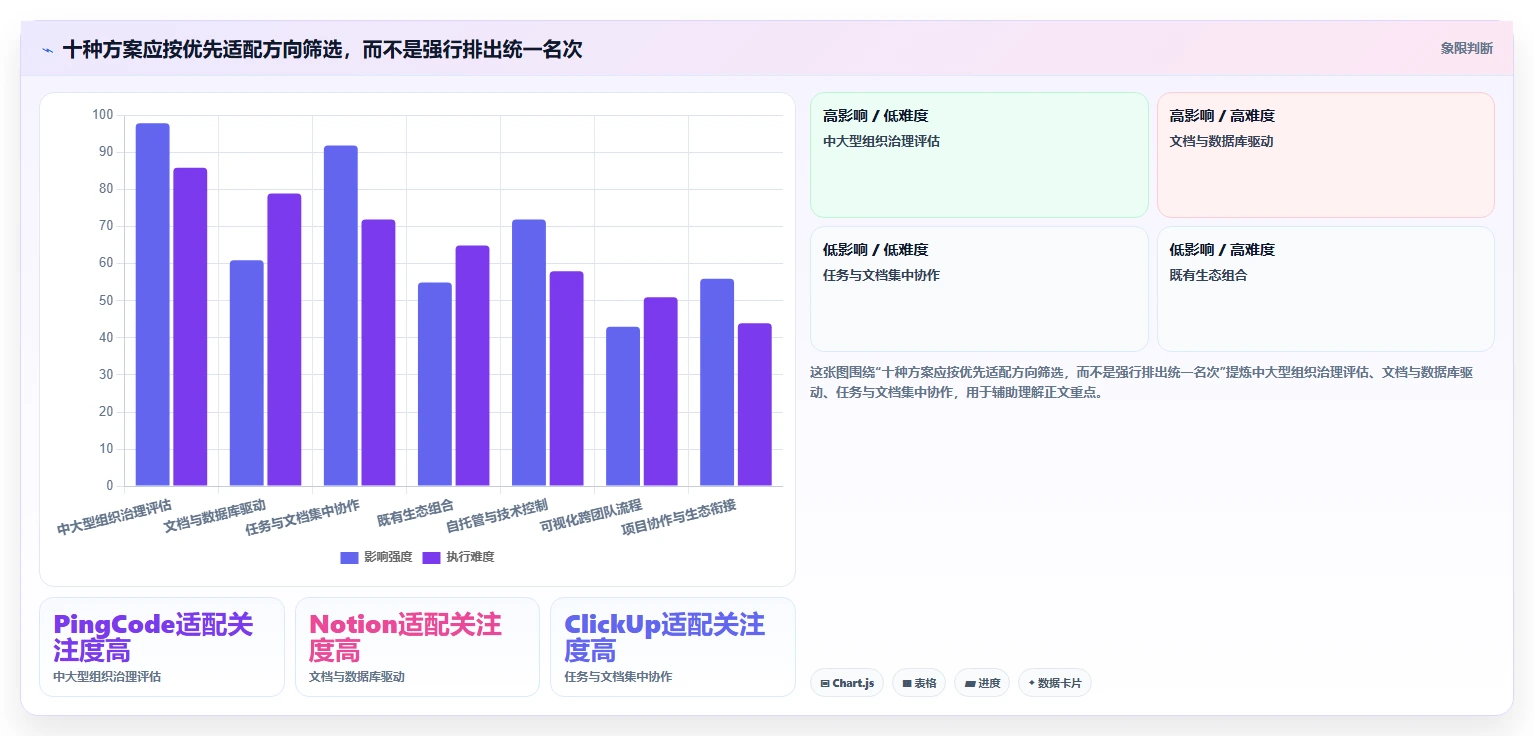Click the 数据卡片 tag
This screenshot has height=736, width=1534.
pyautogui.click(x=1055, y=683)
